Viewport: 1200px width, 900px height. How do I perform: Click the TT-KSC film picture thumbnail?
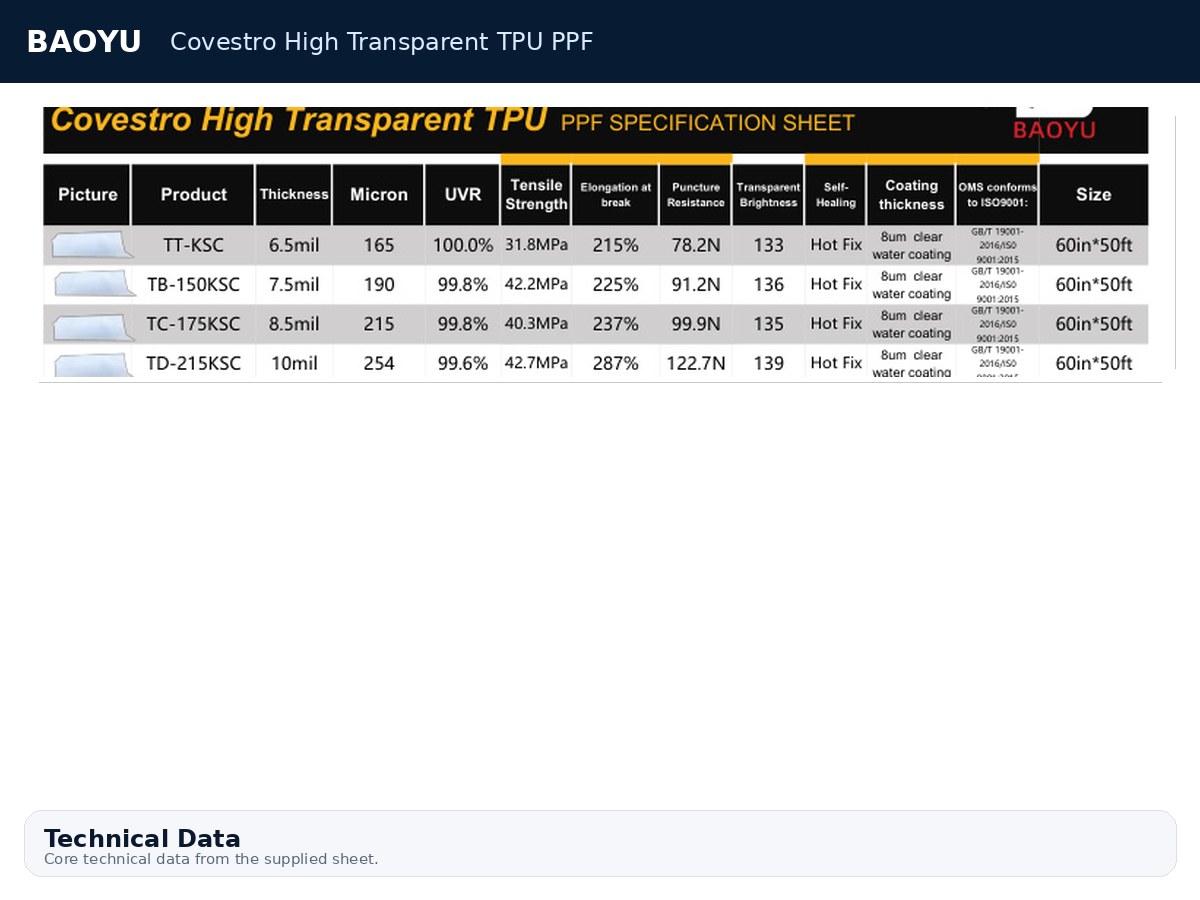[92, 245]
